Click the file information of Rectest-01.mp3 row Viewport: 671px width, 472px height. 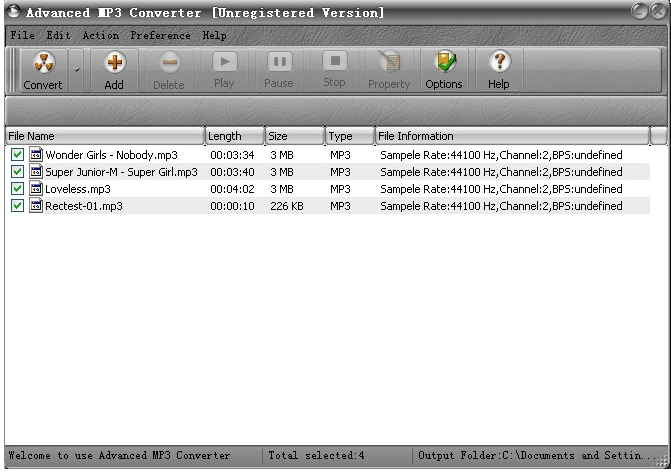click(501, 206)
